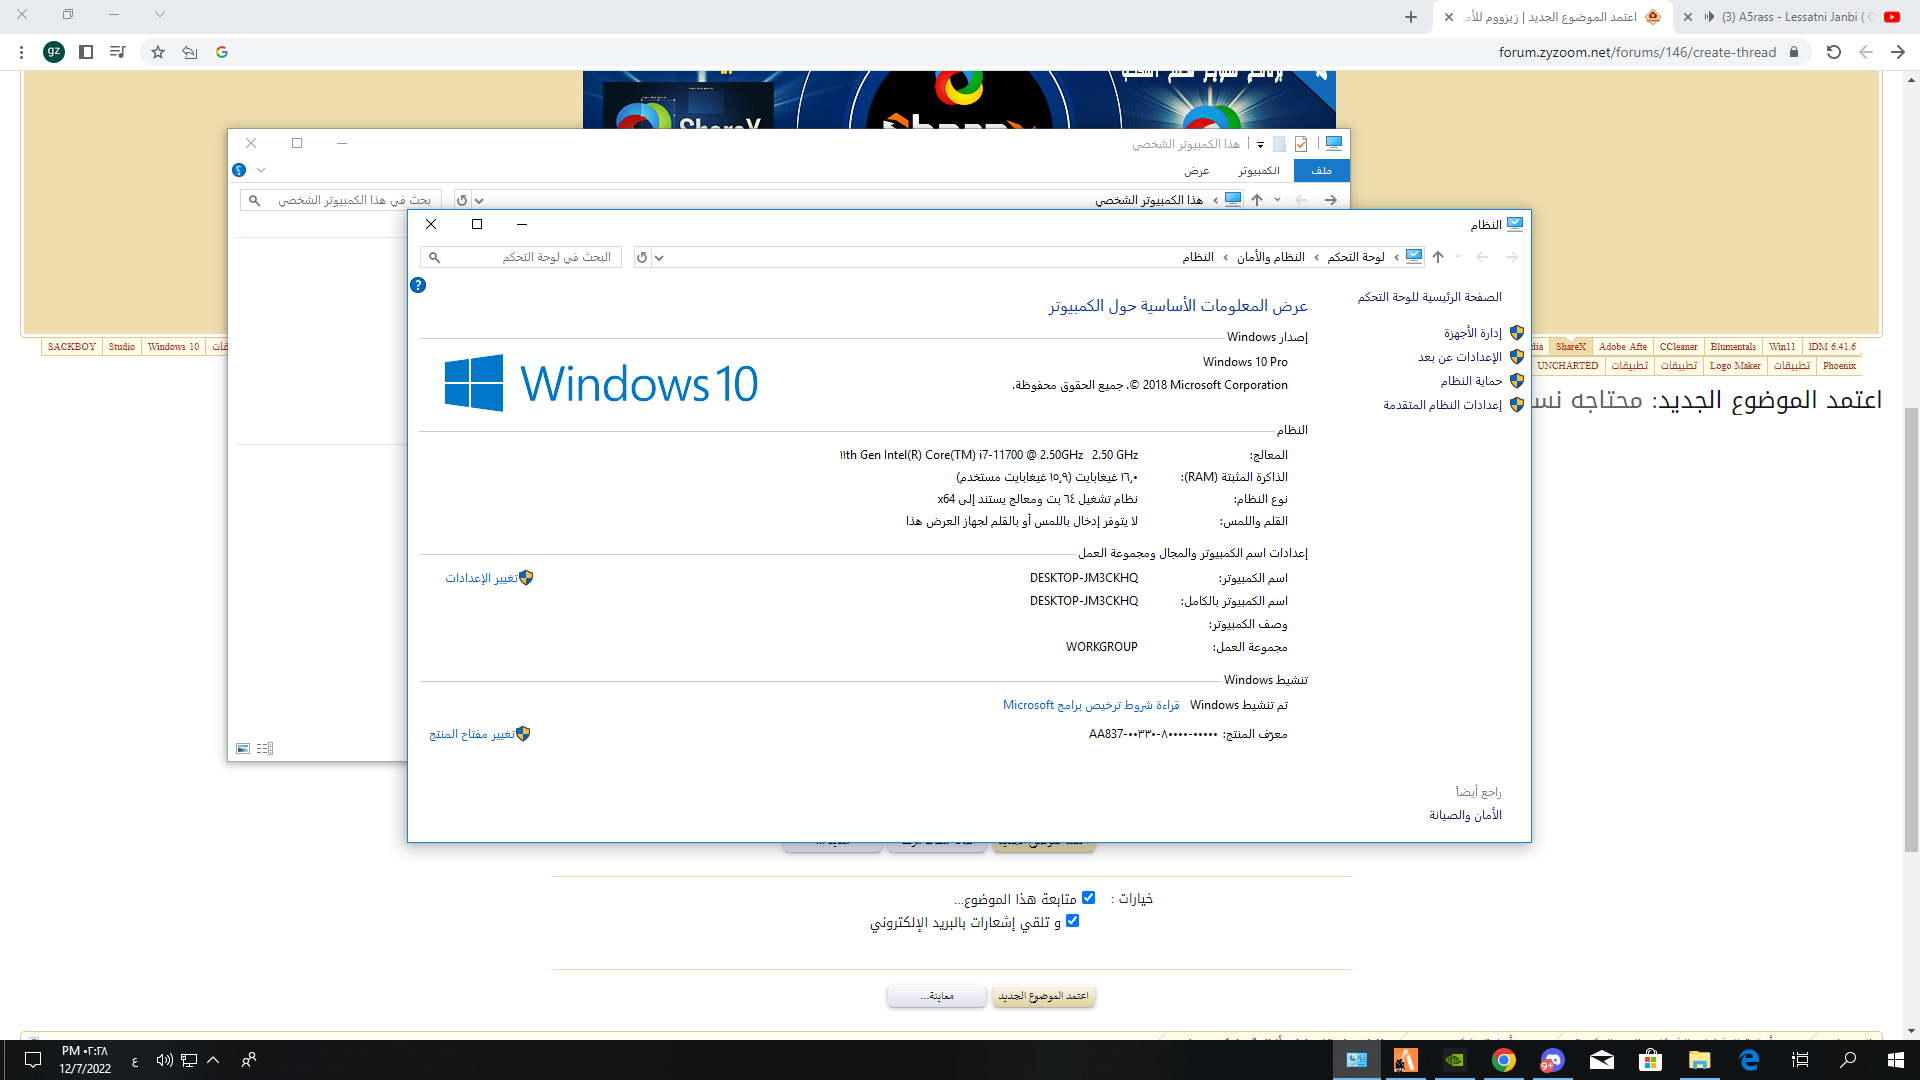Open the الكمبيوتر ribbon tab in Explorer

click(1259, 171)
